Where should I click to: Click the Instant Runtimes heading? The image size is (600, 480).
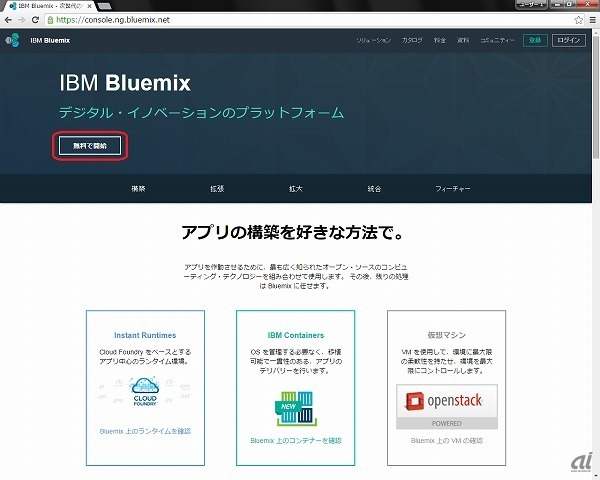pyautogui.click(x=145, y=335)
